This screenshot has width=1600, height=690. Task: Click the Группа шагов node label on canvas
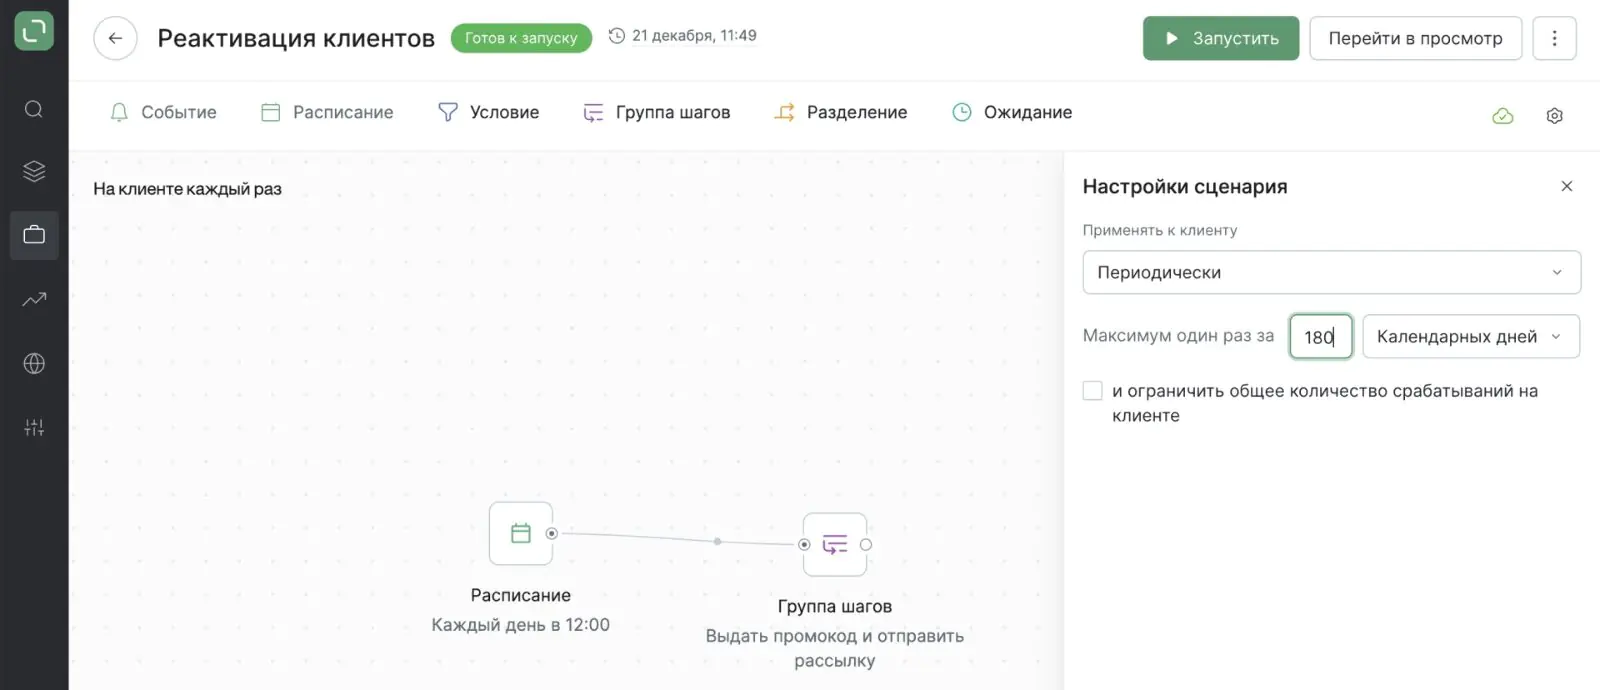(834, 606)
